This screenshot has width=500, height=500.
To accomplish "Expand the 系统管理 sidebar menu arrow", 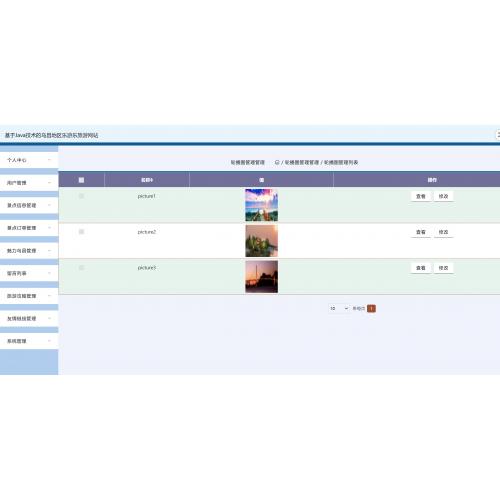I will (49, 341).
